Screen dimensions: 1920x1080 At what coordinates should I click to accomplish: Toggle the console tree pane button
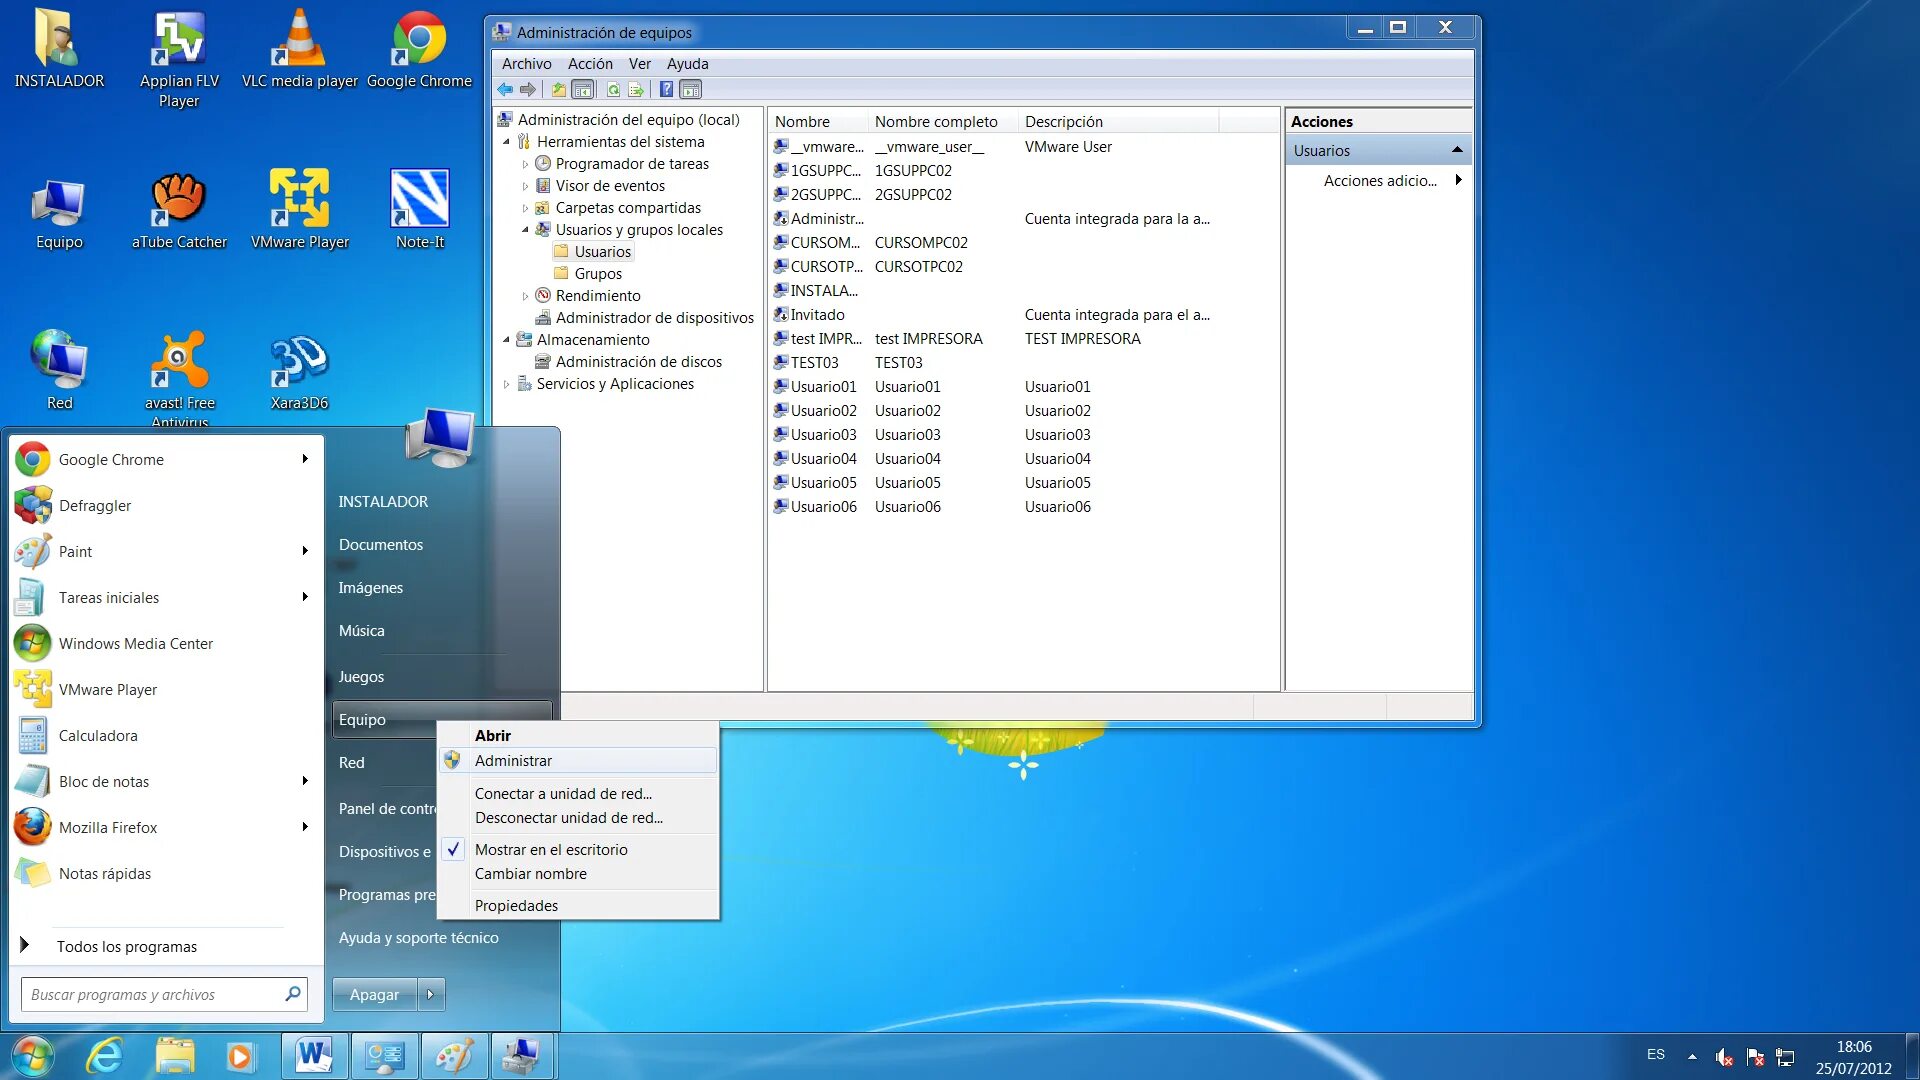[x=583, y=90]
